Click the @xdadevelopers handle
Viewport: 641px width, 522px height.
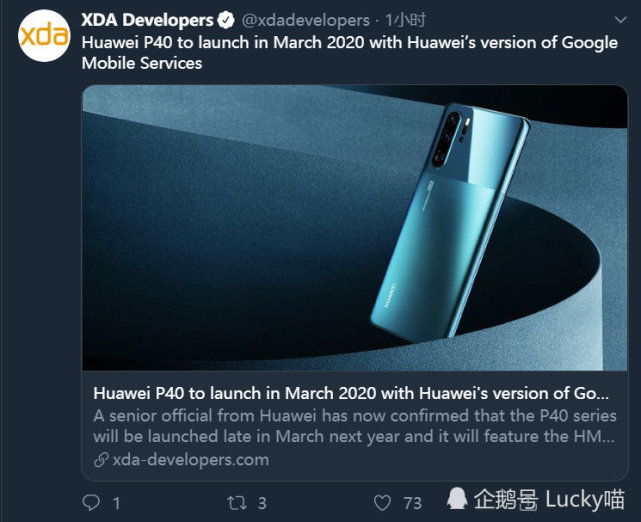coord(306,20)
